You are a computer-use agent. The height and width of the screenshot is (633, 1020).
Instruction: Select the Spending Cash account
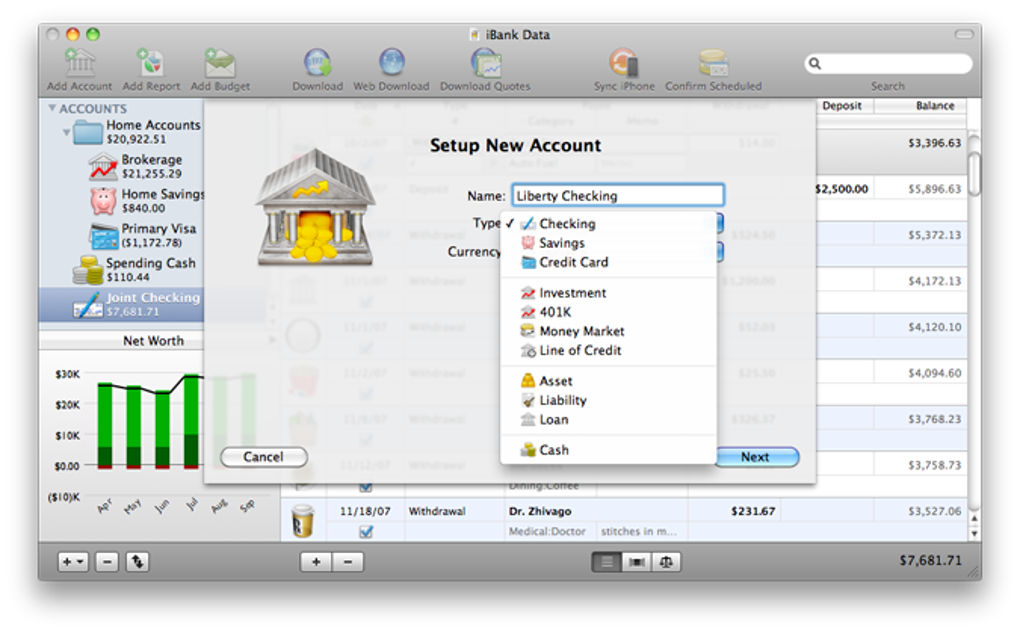click(x=133, y=269)
